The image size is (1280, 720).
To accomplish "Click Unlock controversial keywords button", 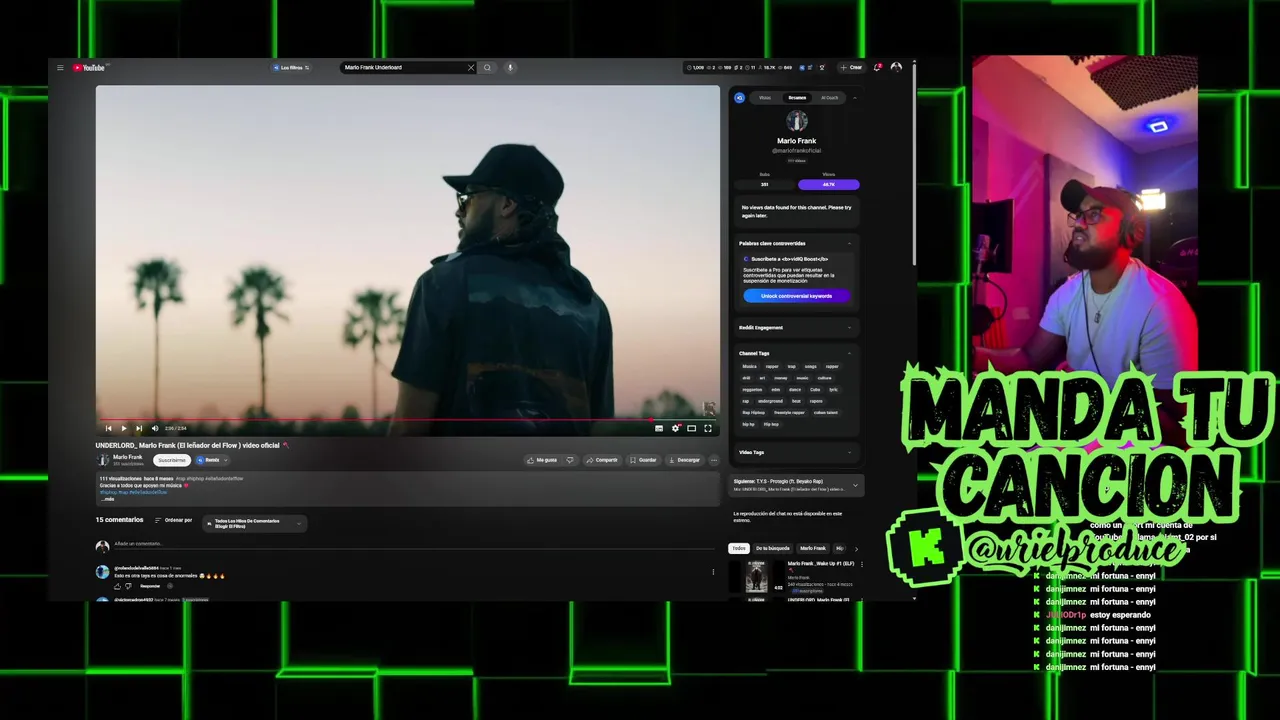I will [797, 296].
